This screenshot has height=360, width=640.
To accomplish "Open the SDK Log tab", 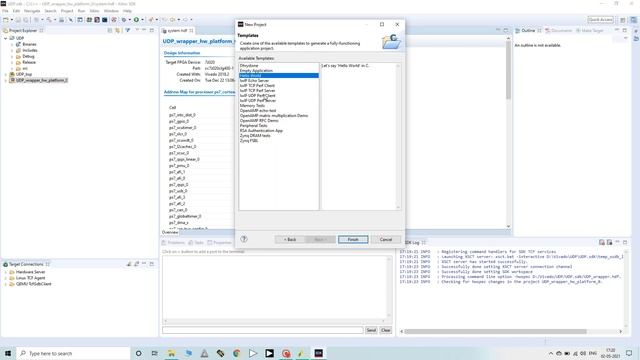I will [413, 242].
